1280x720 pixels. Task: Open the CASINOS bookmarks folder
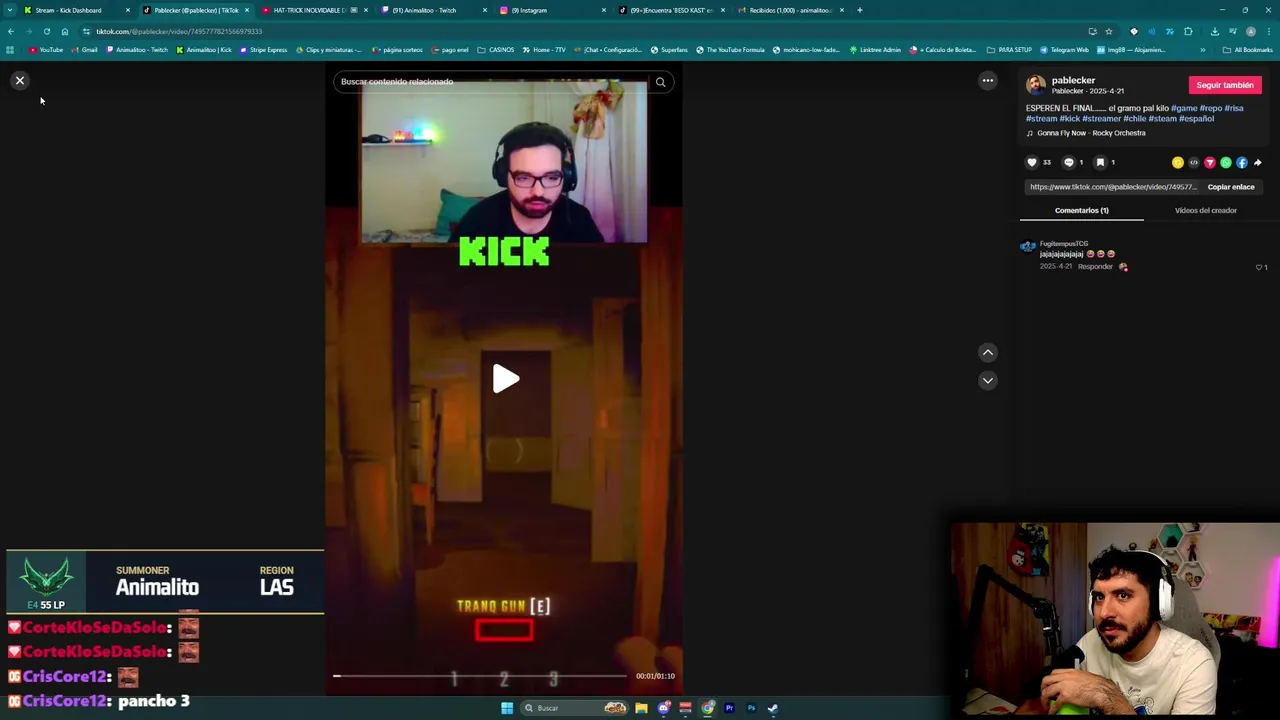[496, 50]
